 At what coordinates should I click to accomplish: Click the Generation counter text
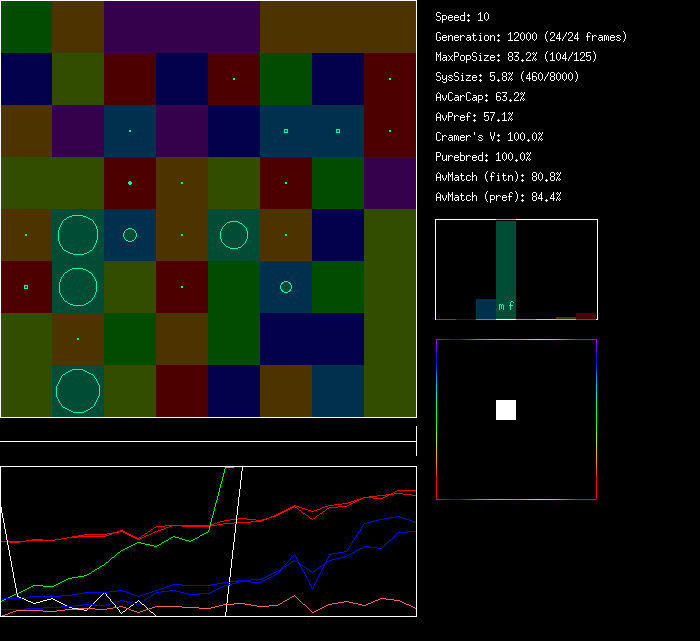531,37
